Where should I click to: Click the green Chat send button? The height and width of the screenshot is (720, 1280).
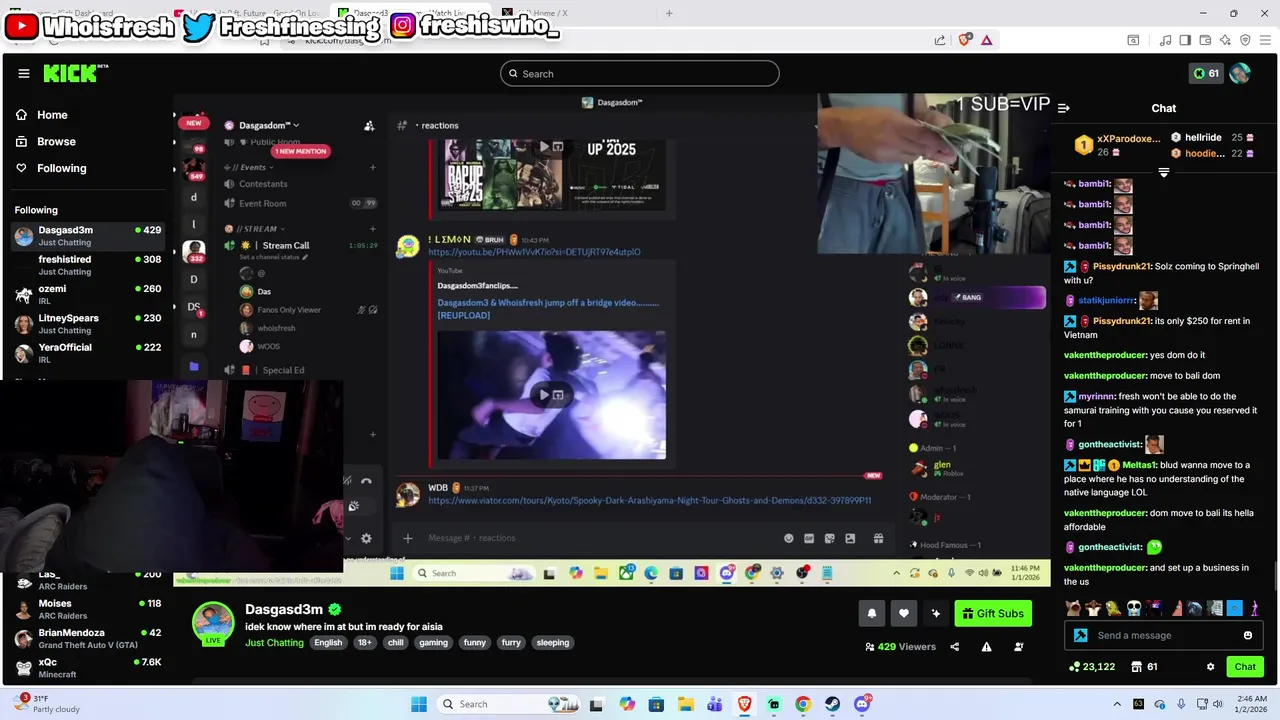[1245, 667]
